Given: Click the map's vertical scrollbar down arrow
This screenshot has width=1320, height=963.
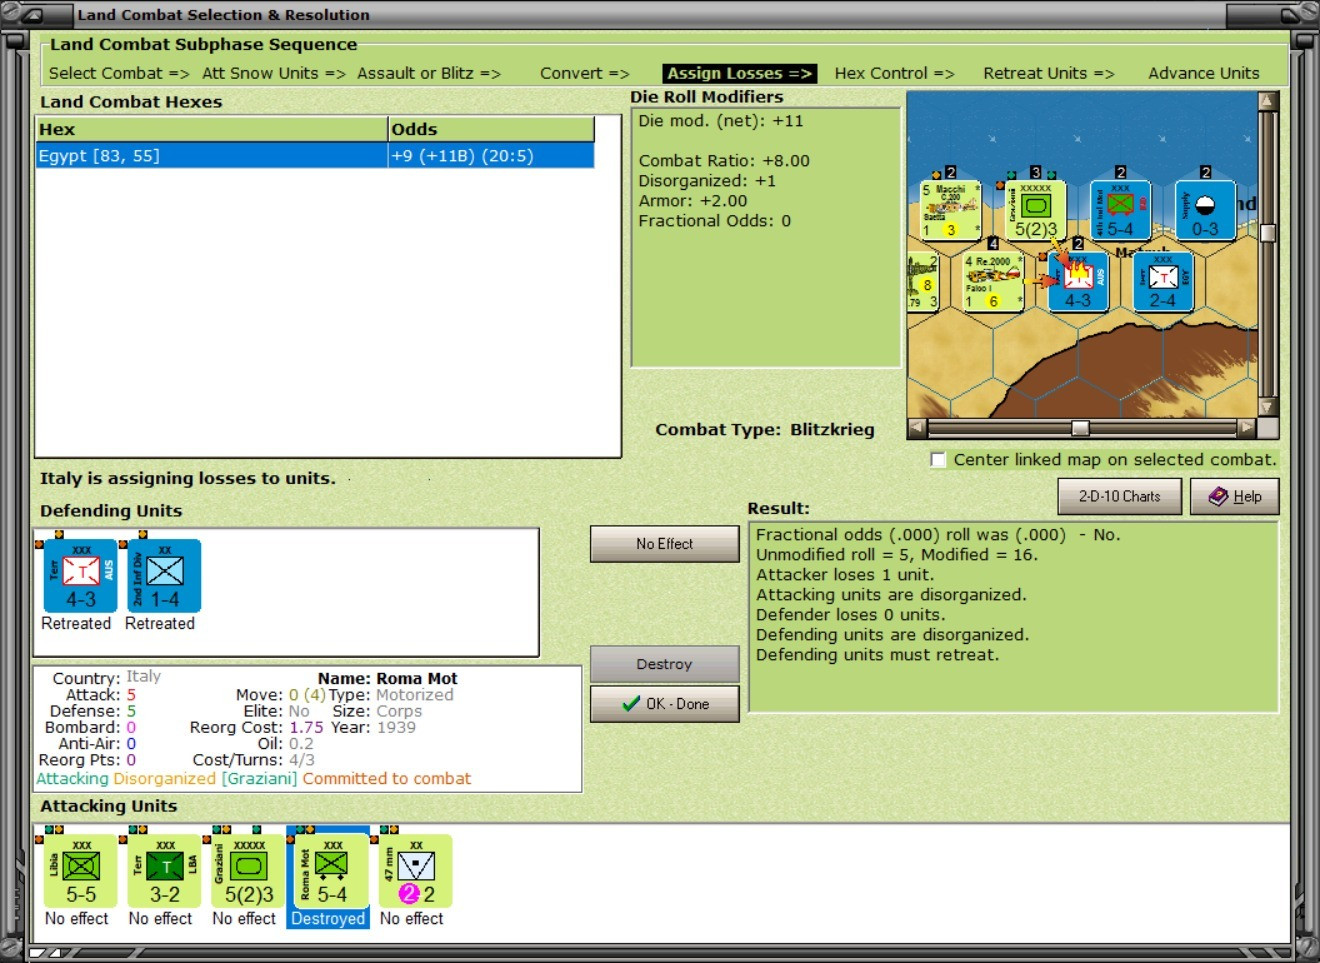Looking at the screenshot, I should [1268, 407].
